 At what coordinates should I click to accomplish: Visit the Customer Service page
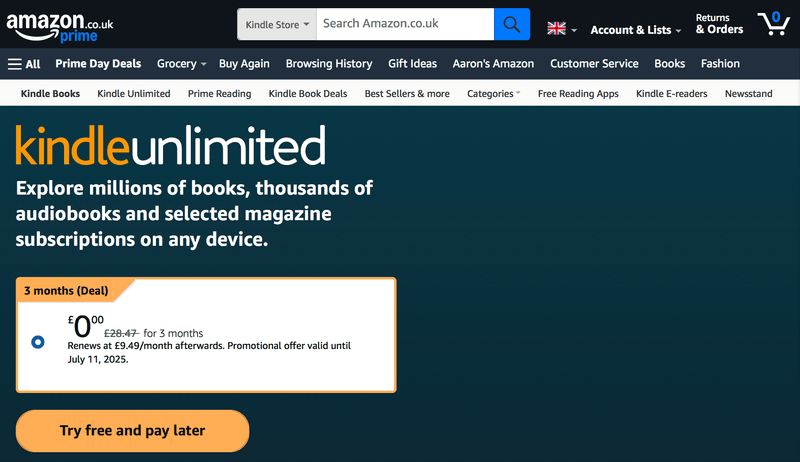point(594,64)
